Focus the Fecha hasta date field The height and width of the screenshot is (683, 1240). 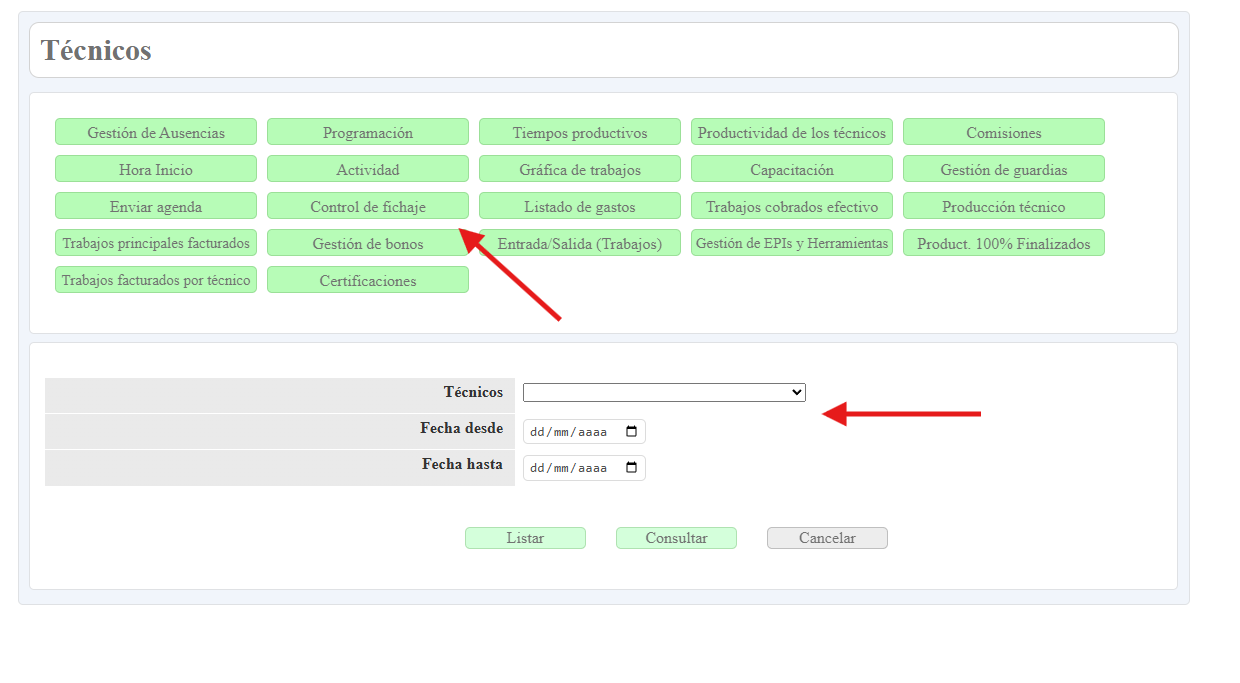(570, 468)
